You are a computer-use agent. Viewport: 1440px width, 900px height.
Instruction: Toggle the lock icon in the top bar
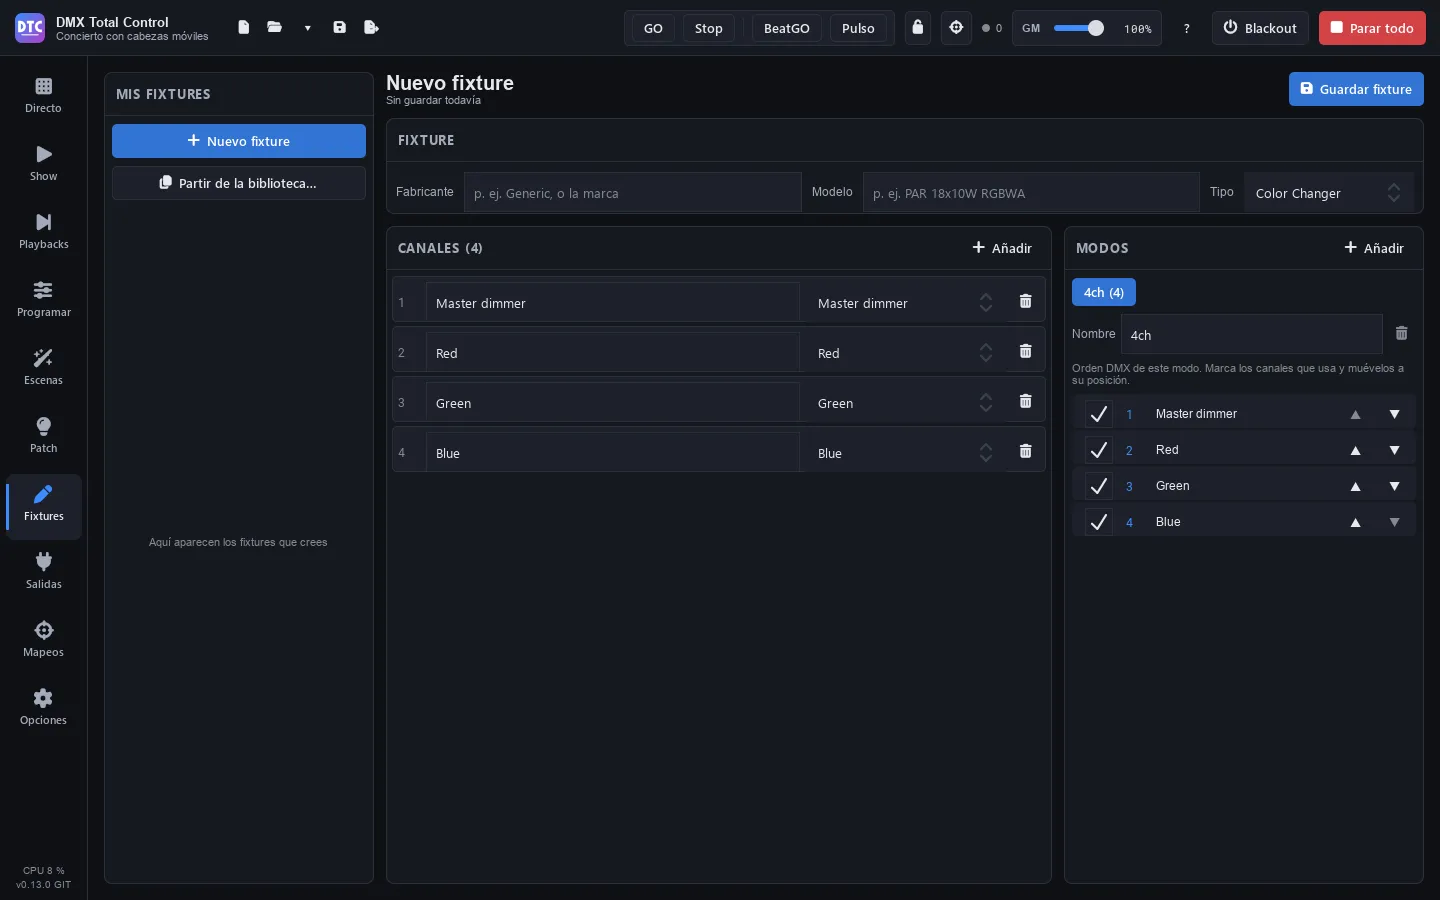(918, 28)
